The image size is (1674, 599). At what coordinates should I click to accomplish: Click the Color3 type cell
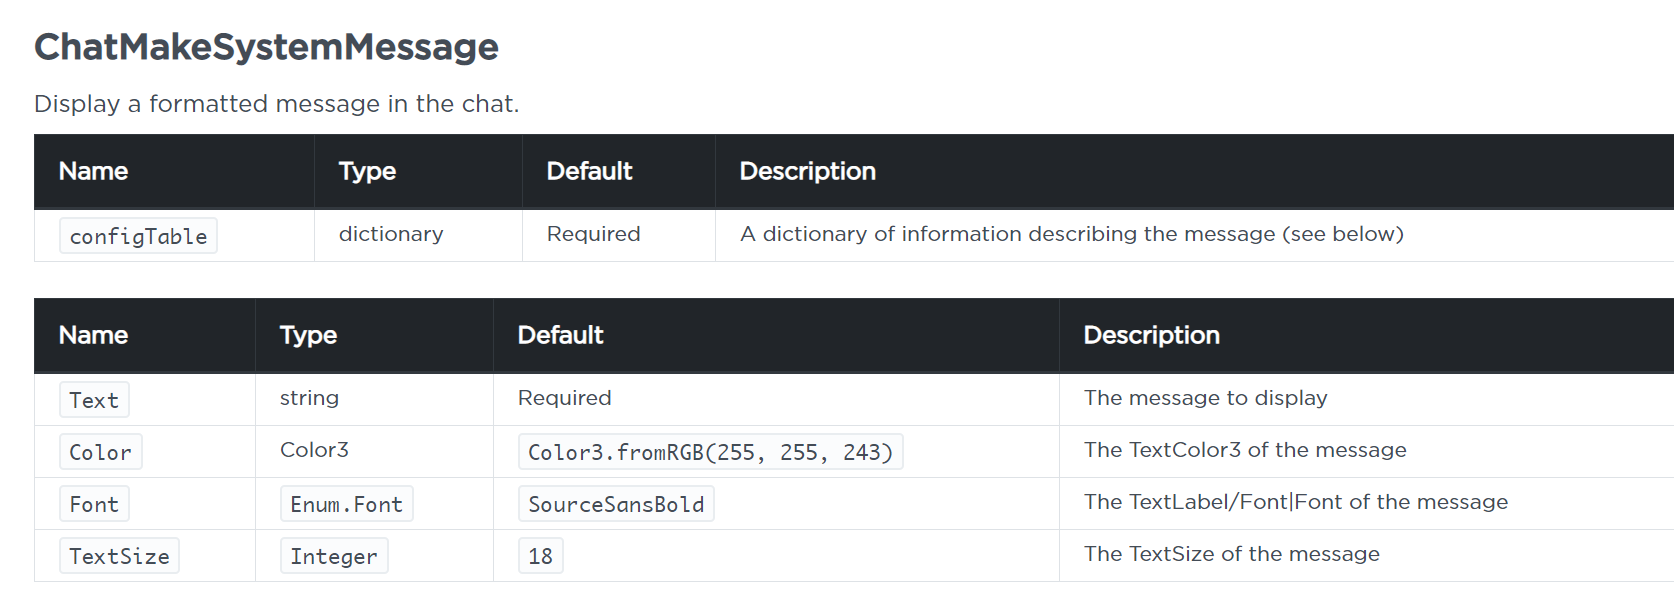click(314, 450)
